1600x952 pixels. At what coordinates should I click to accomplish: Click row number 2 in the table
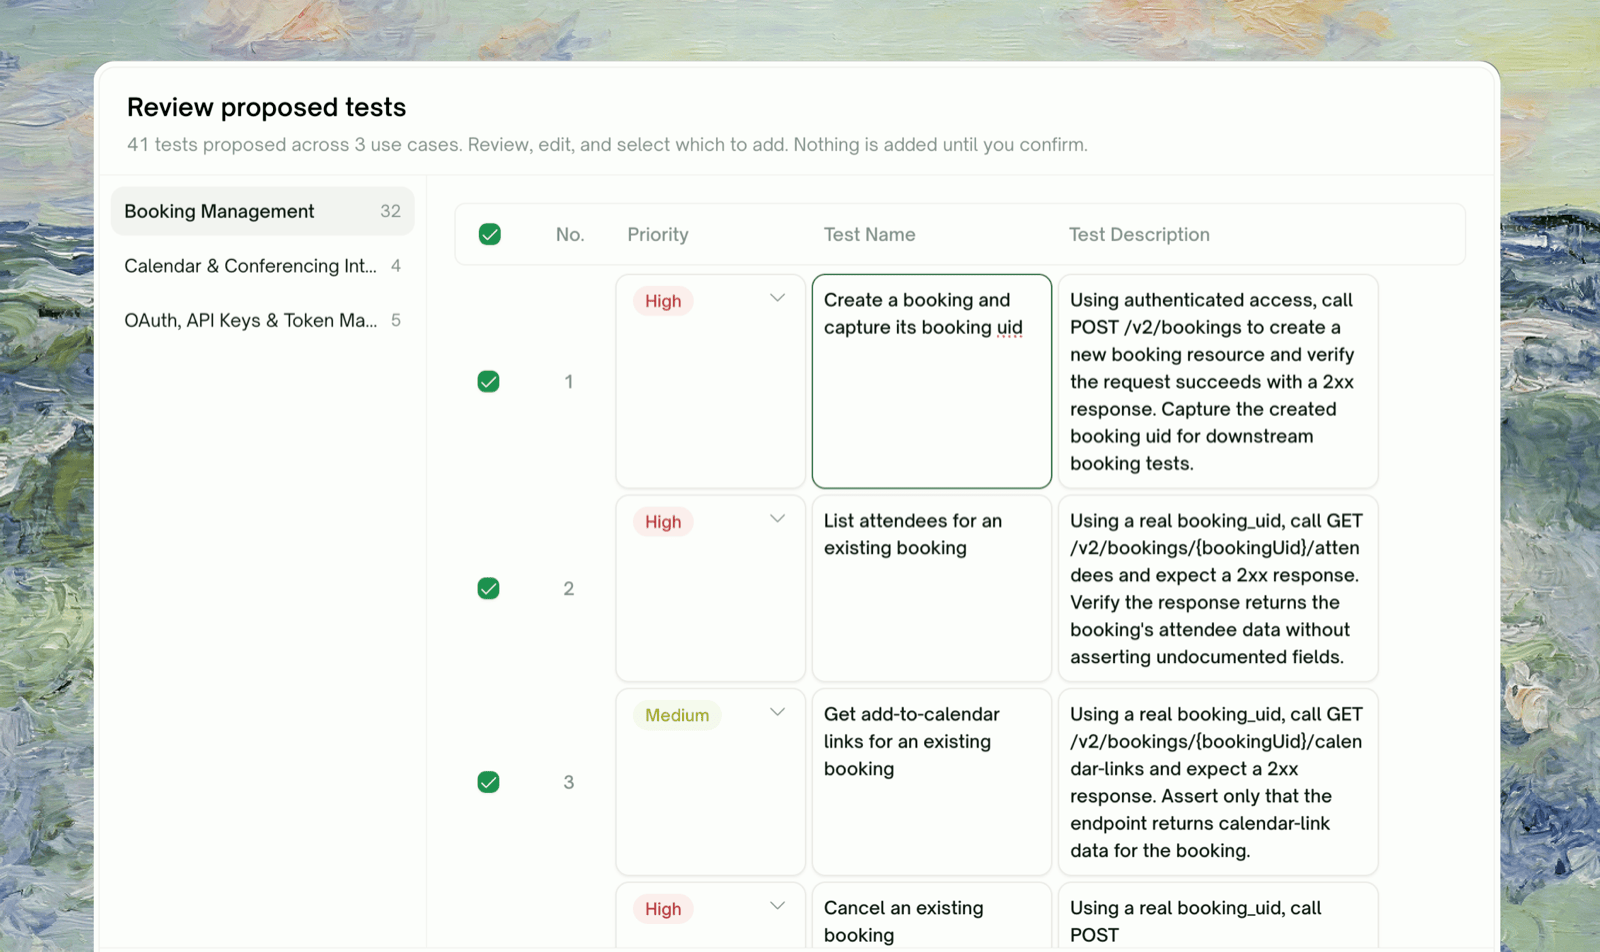point(569,588)
